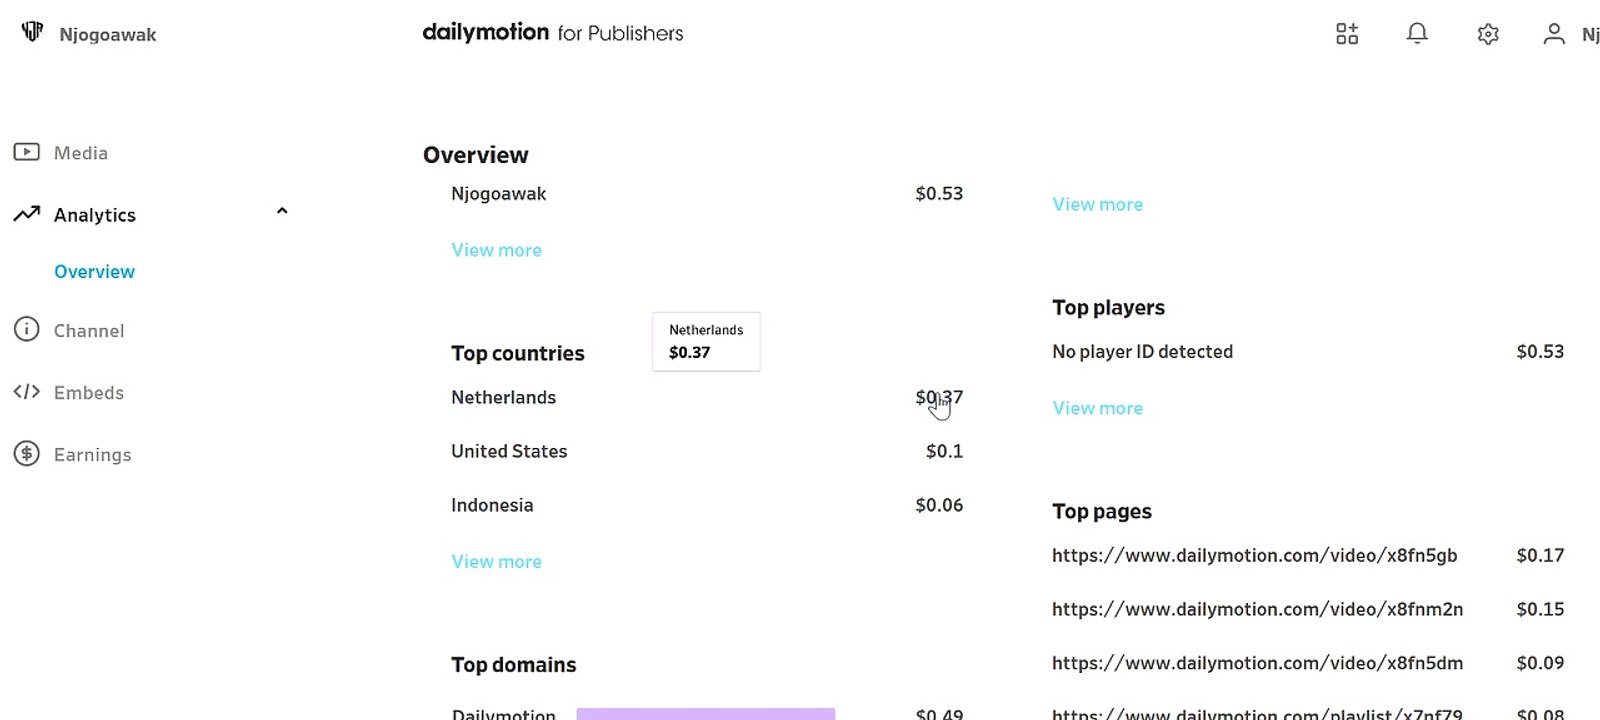Open the settings gear icon

[1488, 34]
